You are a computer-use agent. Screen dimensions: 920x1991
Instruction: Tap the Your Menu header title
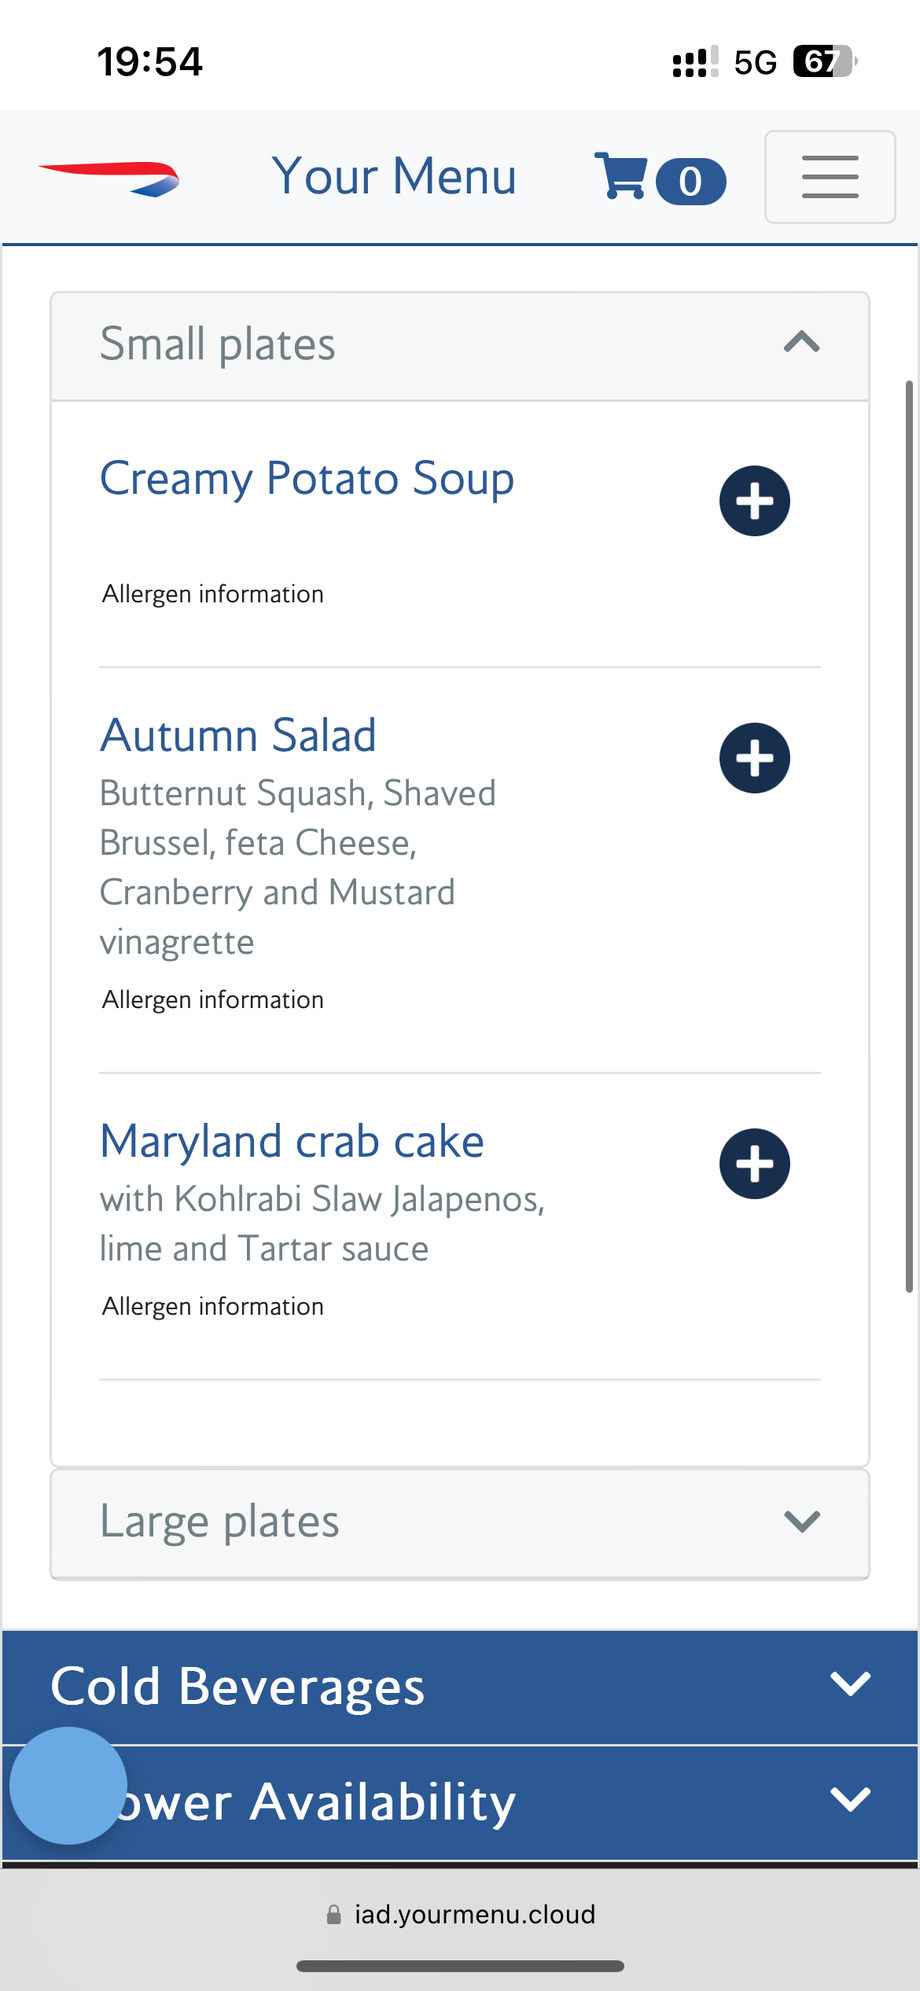[394, 177]
